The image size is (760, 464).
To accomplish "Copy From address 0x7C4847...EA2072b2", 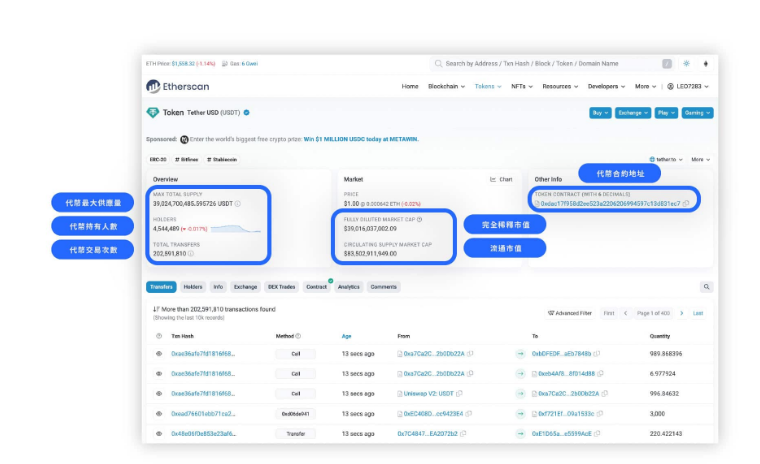I will tap(463, 433).
